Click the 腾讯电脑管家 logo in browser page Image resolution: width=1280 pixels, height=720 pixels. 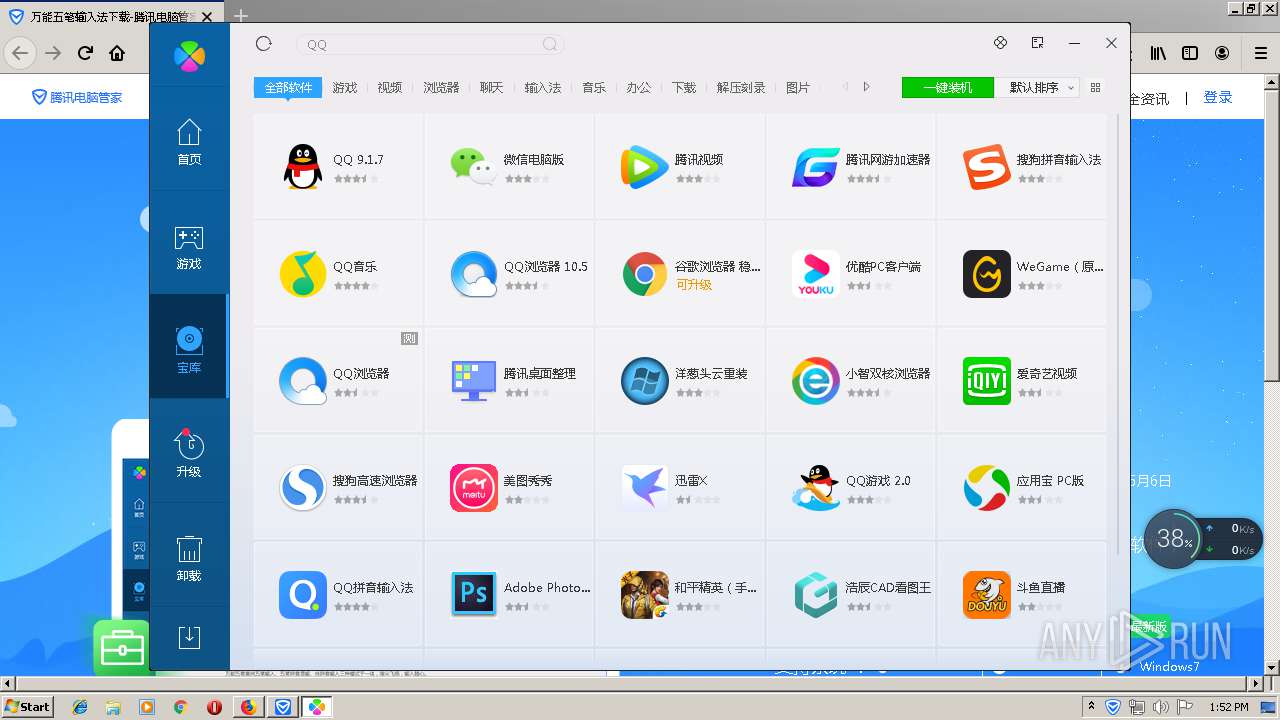tap(77, 97)
